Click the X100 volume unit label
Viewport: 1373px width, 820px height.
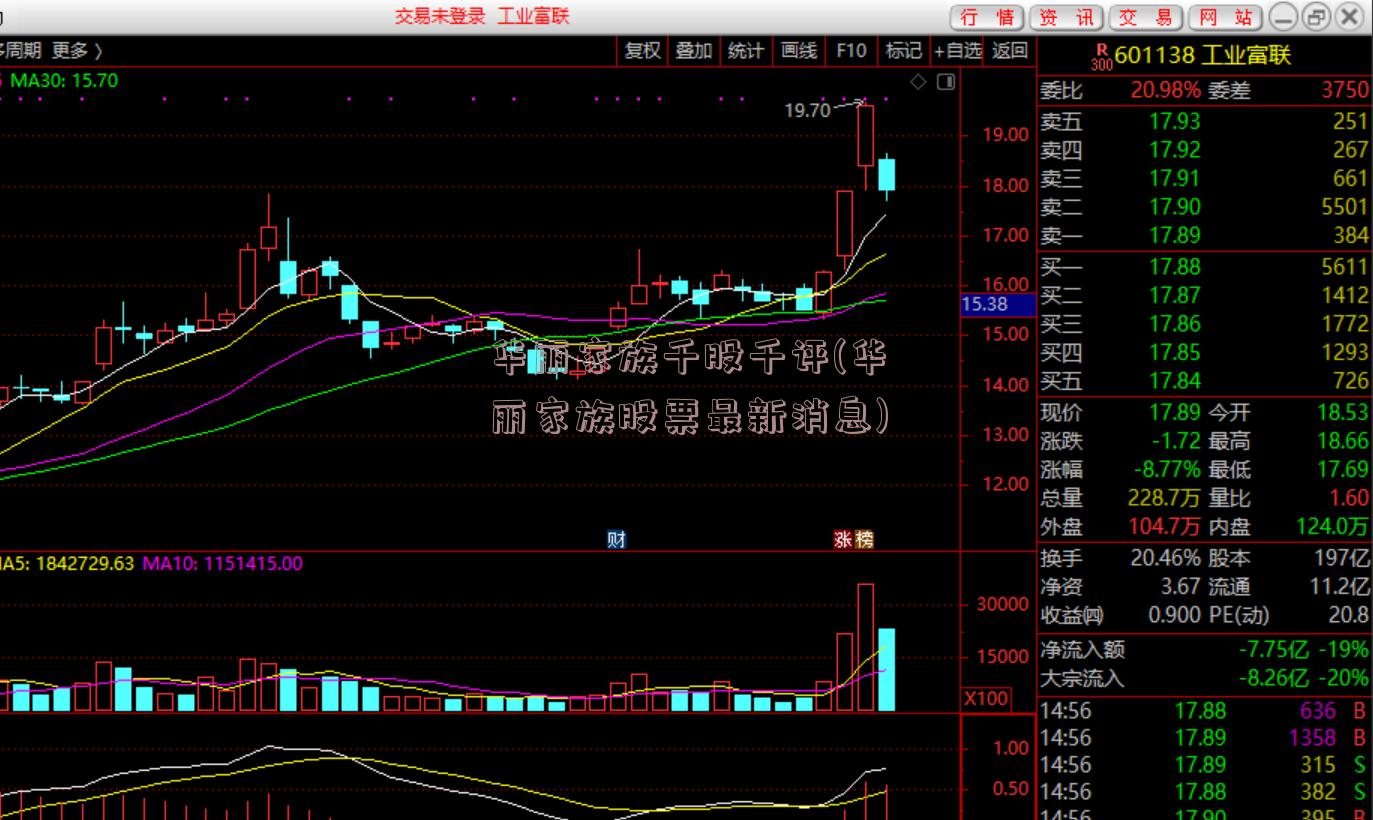click(x=987, y=700)
